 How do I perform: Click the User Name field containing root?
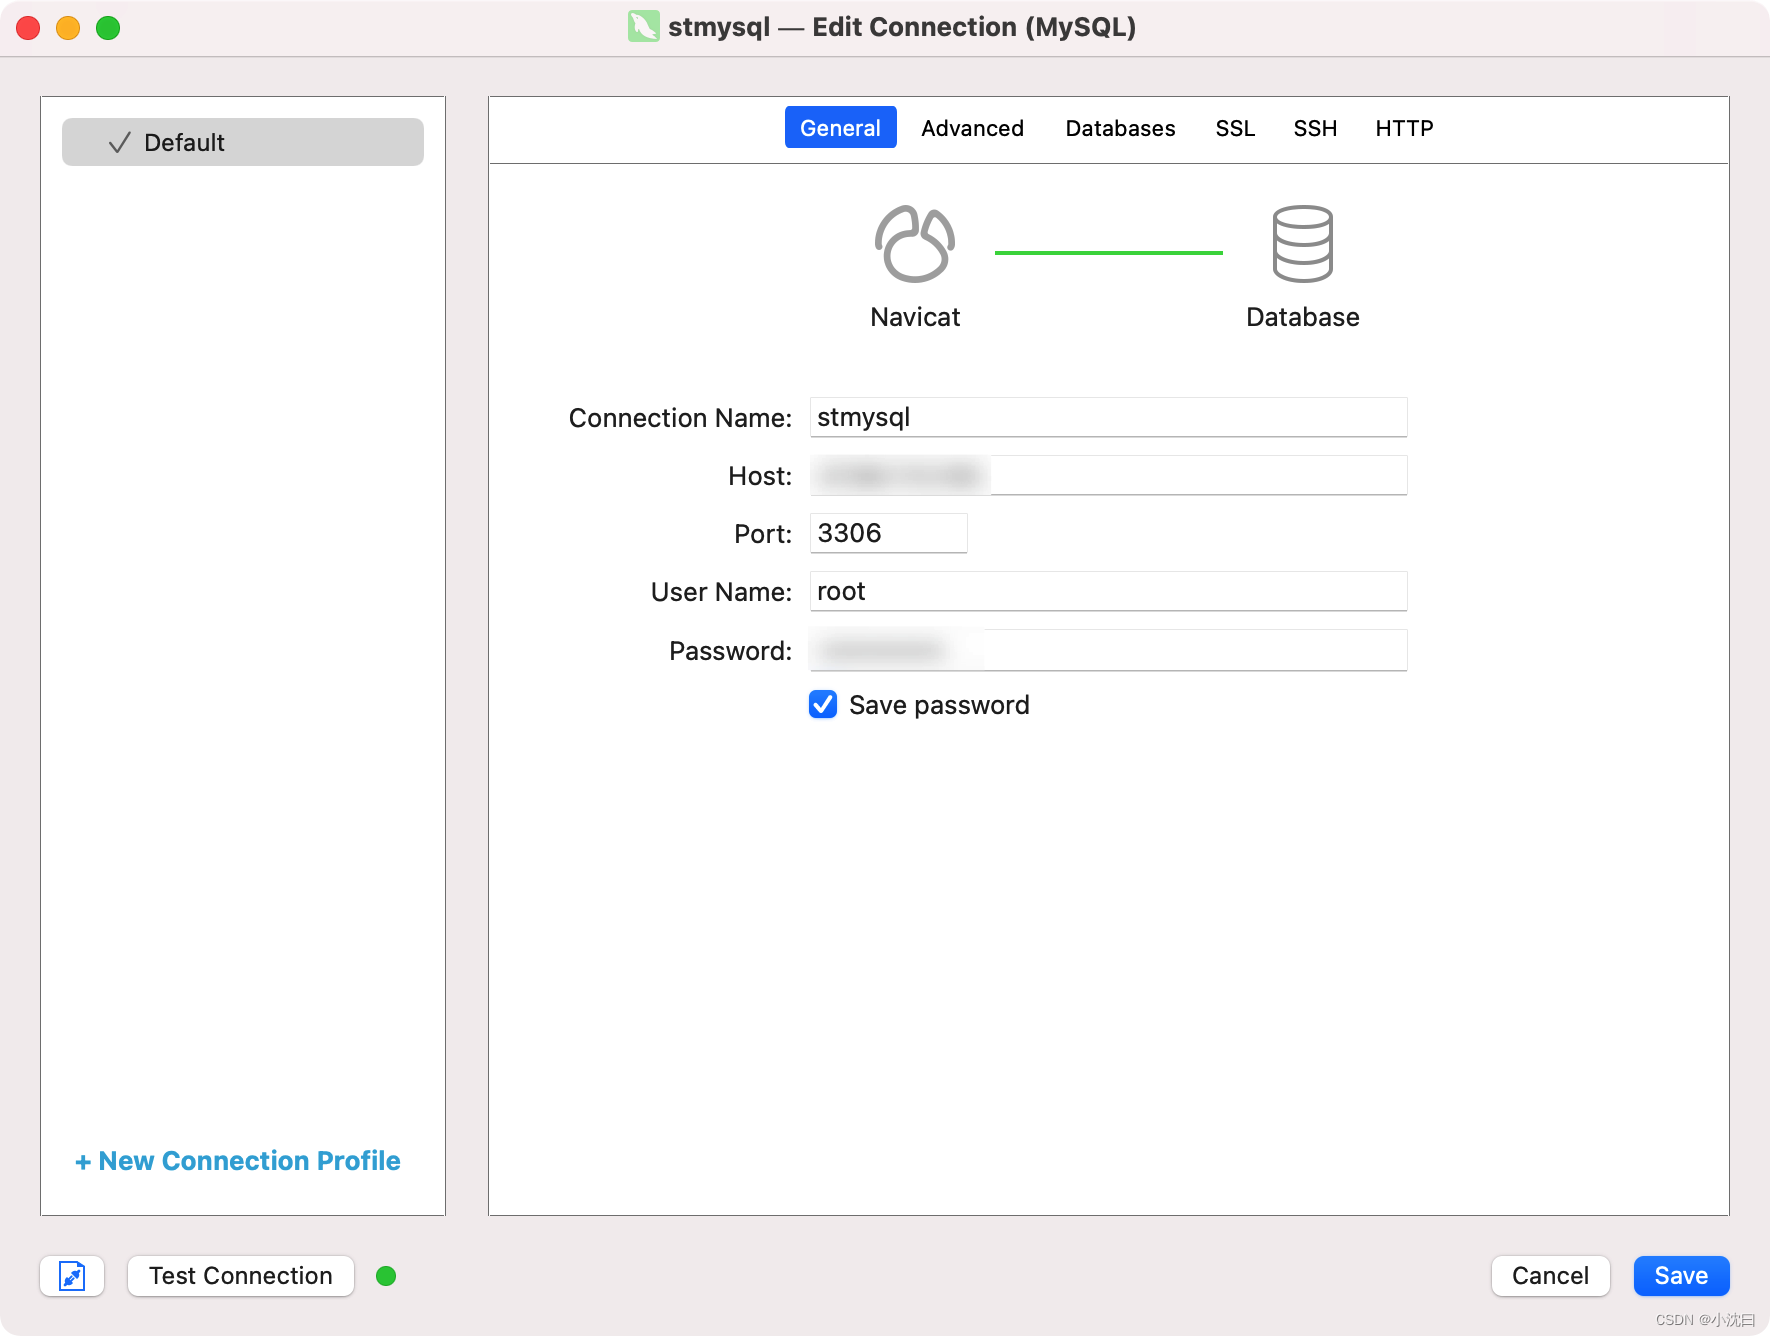point(1108,591)
